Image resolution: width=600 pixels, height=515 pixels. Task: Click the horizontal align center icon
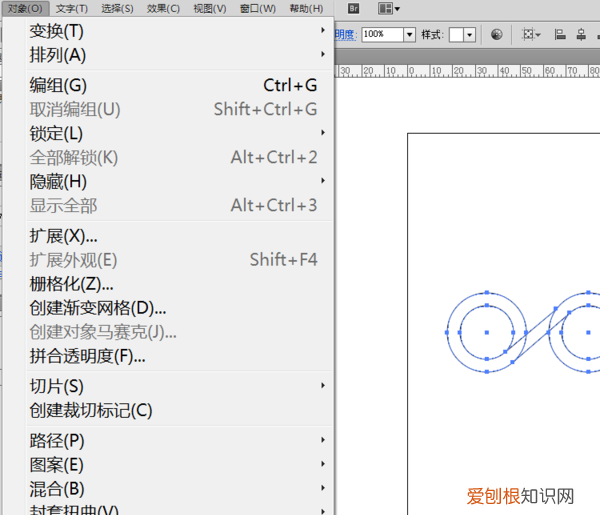coord(580,34)
